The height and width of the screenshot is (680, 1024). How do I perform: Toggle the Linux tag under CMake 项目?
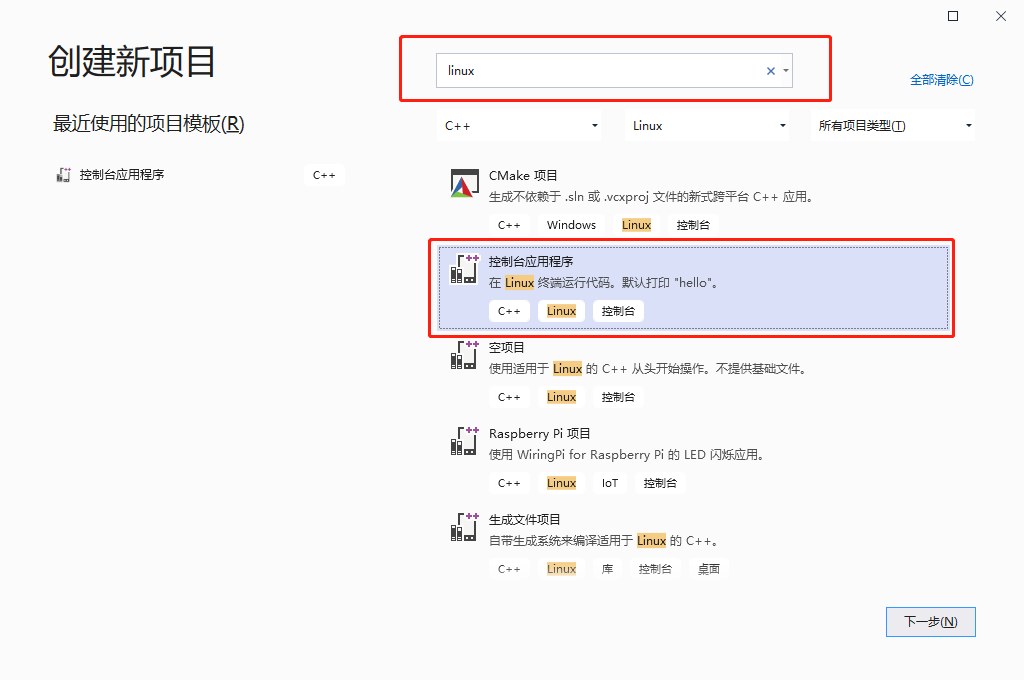(636, 224)
